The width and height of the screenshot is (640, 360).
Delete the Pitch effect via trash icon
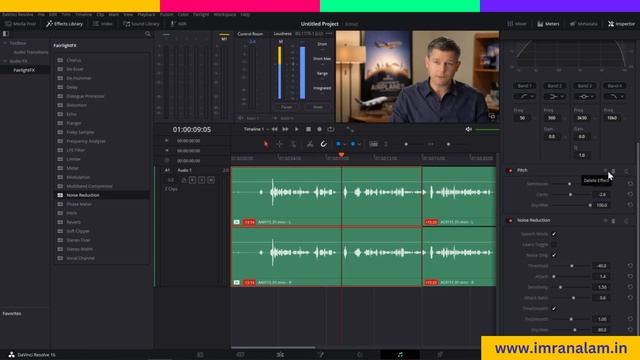[x=613, y=171]
